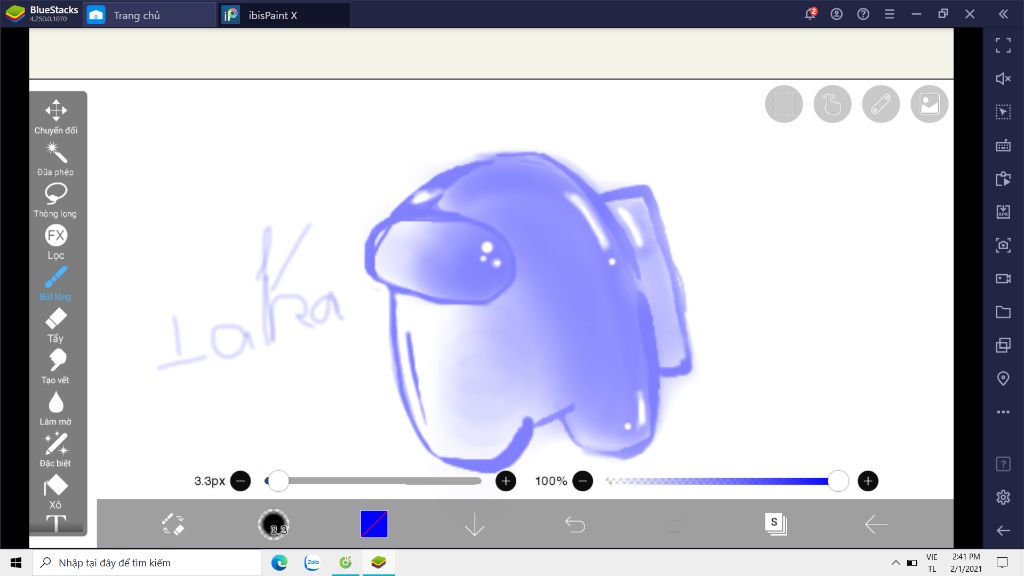Screen dimensions: 1024x576
Task: Select the Đặc biệt special tool
Action: pos(56,451)
